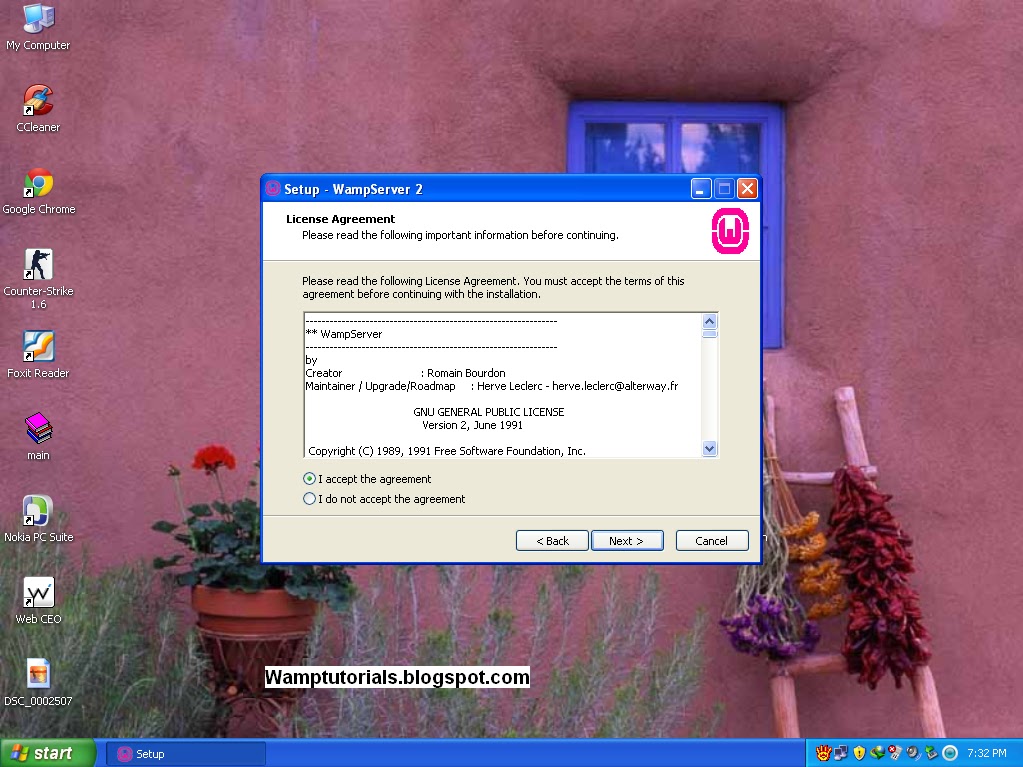Select the Google Chrome desktop shortcut

click(x=38, y=191)
